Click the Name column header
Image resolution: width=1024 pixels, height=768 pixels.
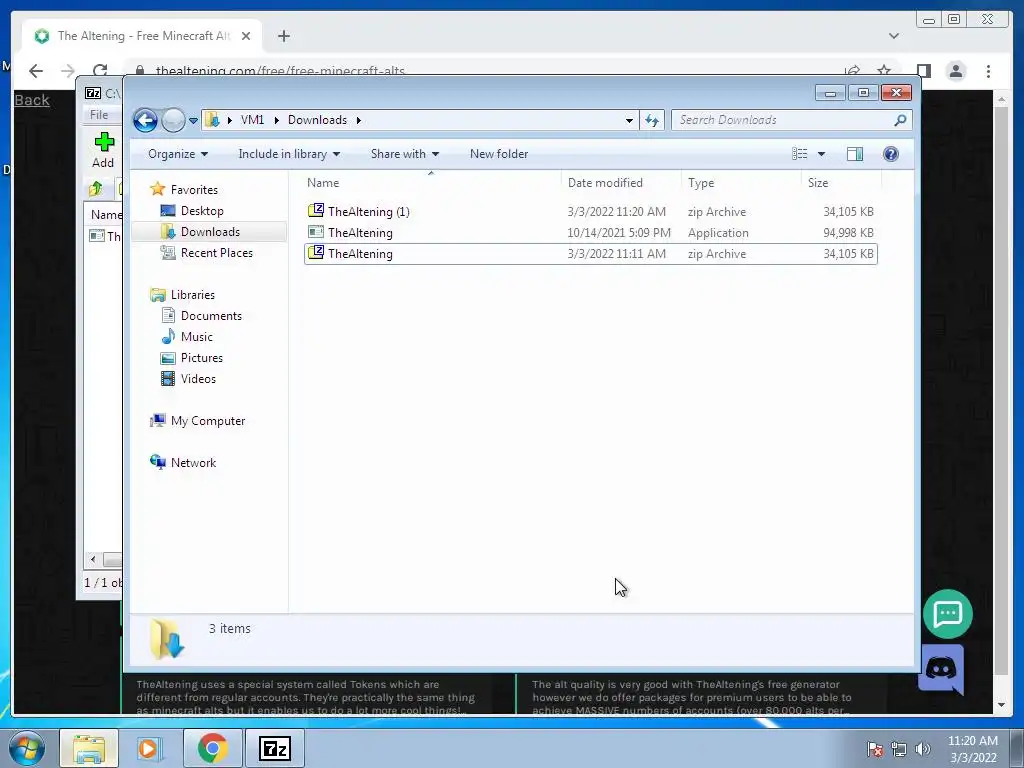431,183
